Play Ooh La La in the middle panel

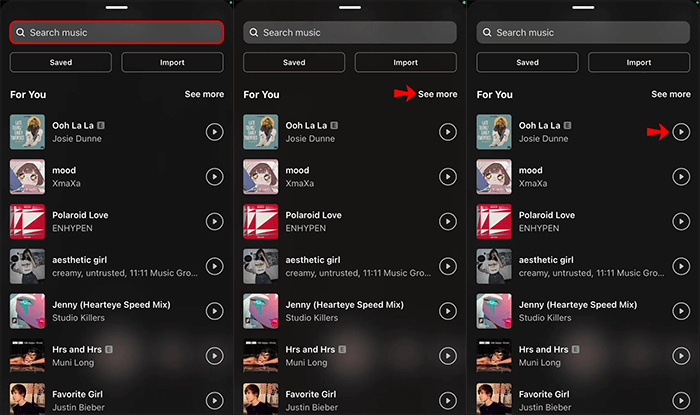click(447, 132)
